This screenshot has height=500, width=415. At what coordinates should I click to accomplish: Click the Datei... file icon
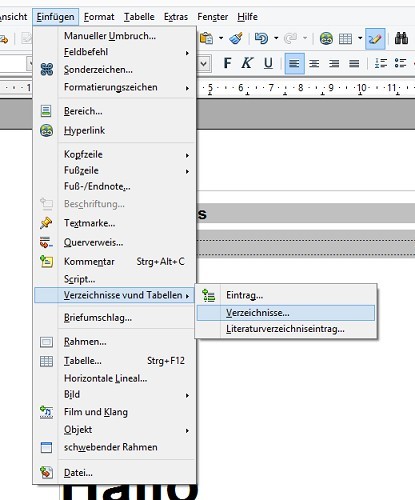[46, 473]
